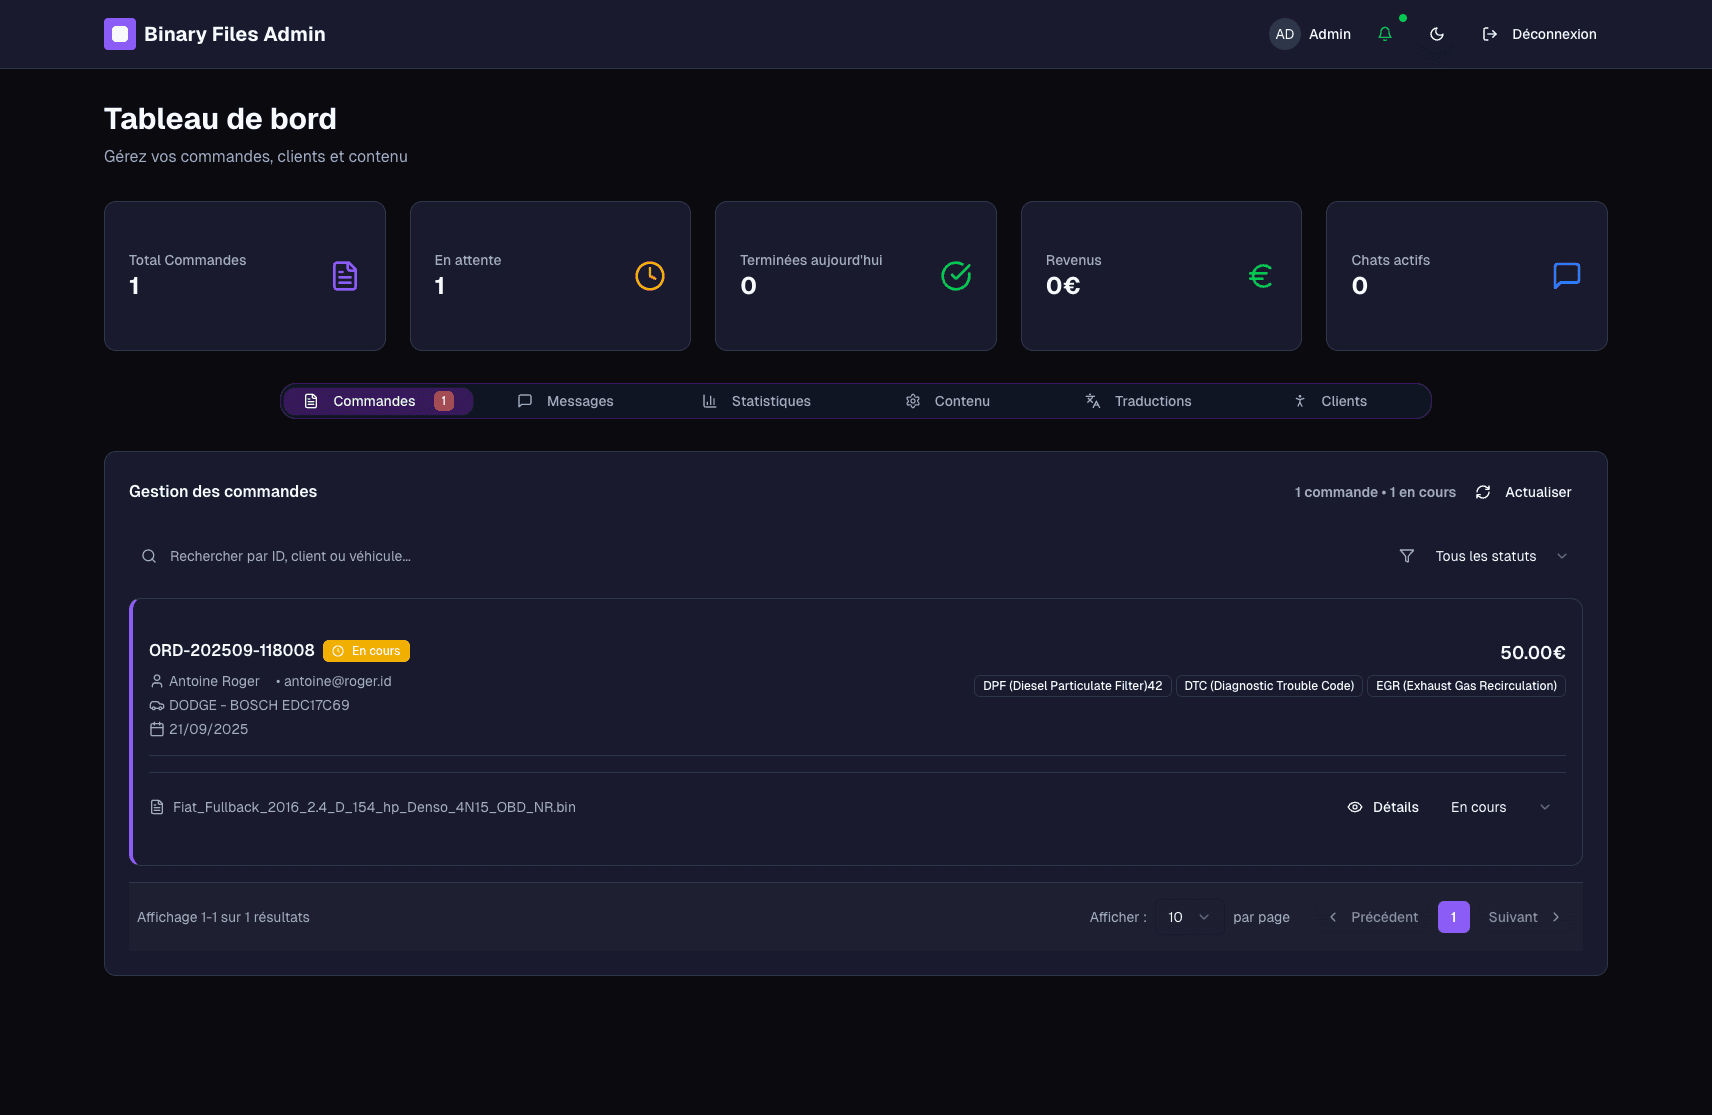Click the Terminées aujourd'hui checkmark icon

956,276
